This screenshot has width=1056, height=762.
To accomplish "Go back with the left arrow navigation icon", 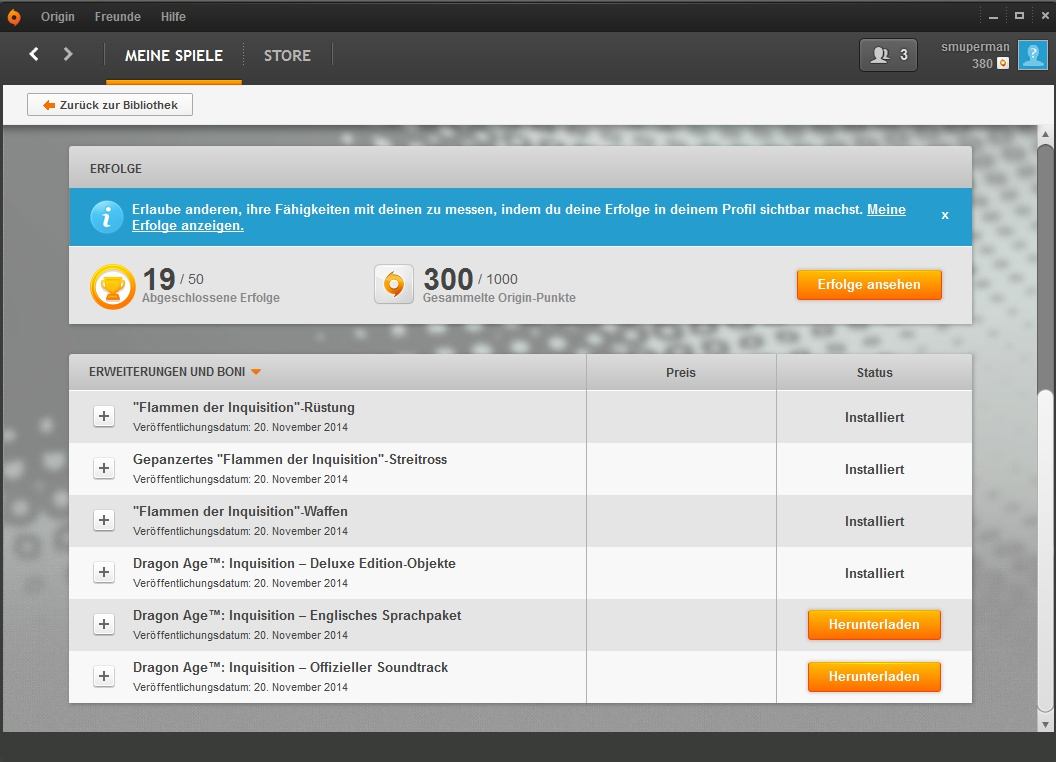I will click(x=34, y=54).
